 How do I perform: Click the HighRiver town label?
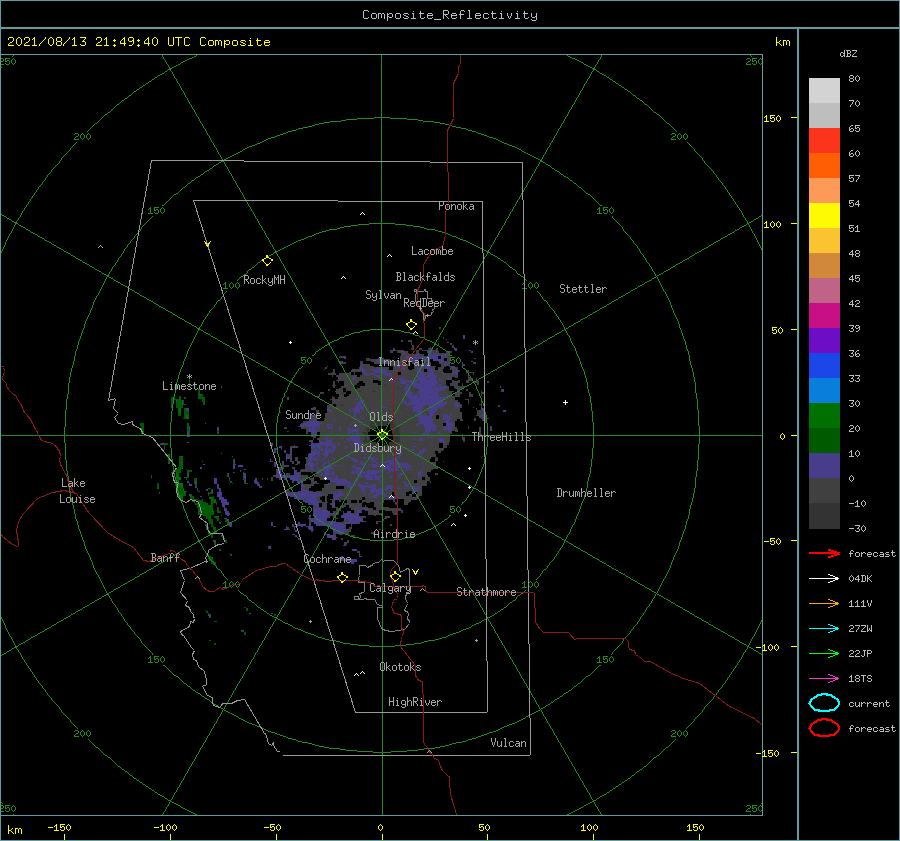414,702
